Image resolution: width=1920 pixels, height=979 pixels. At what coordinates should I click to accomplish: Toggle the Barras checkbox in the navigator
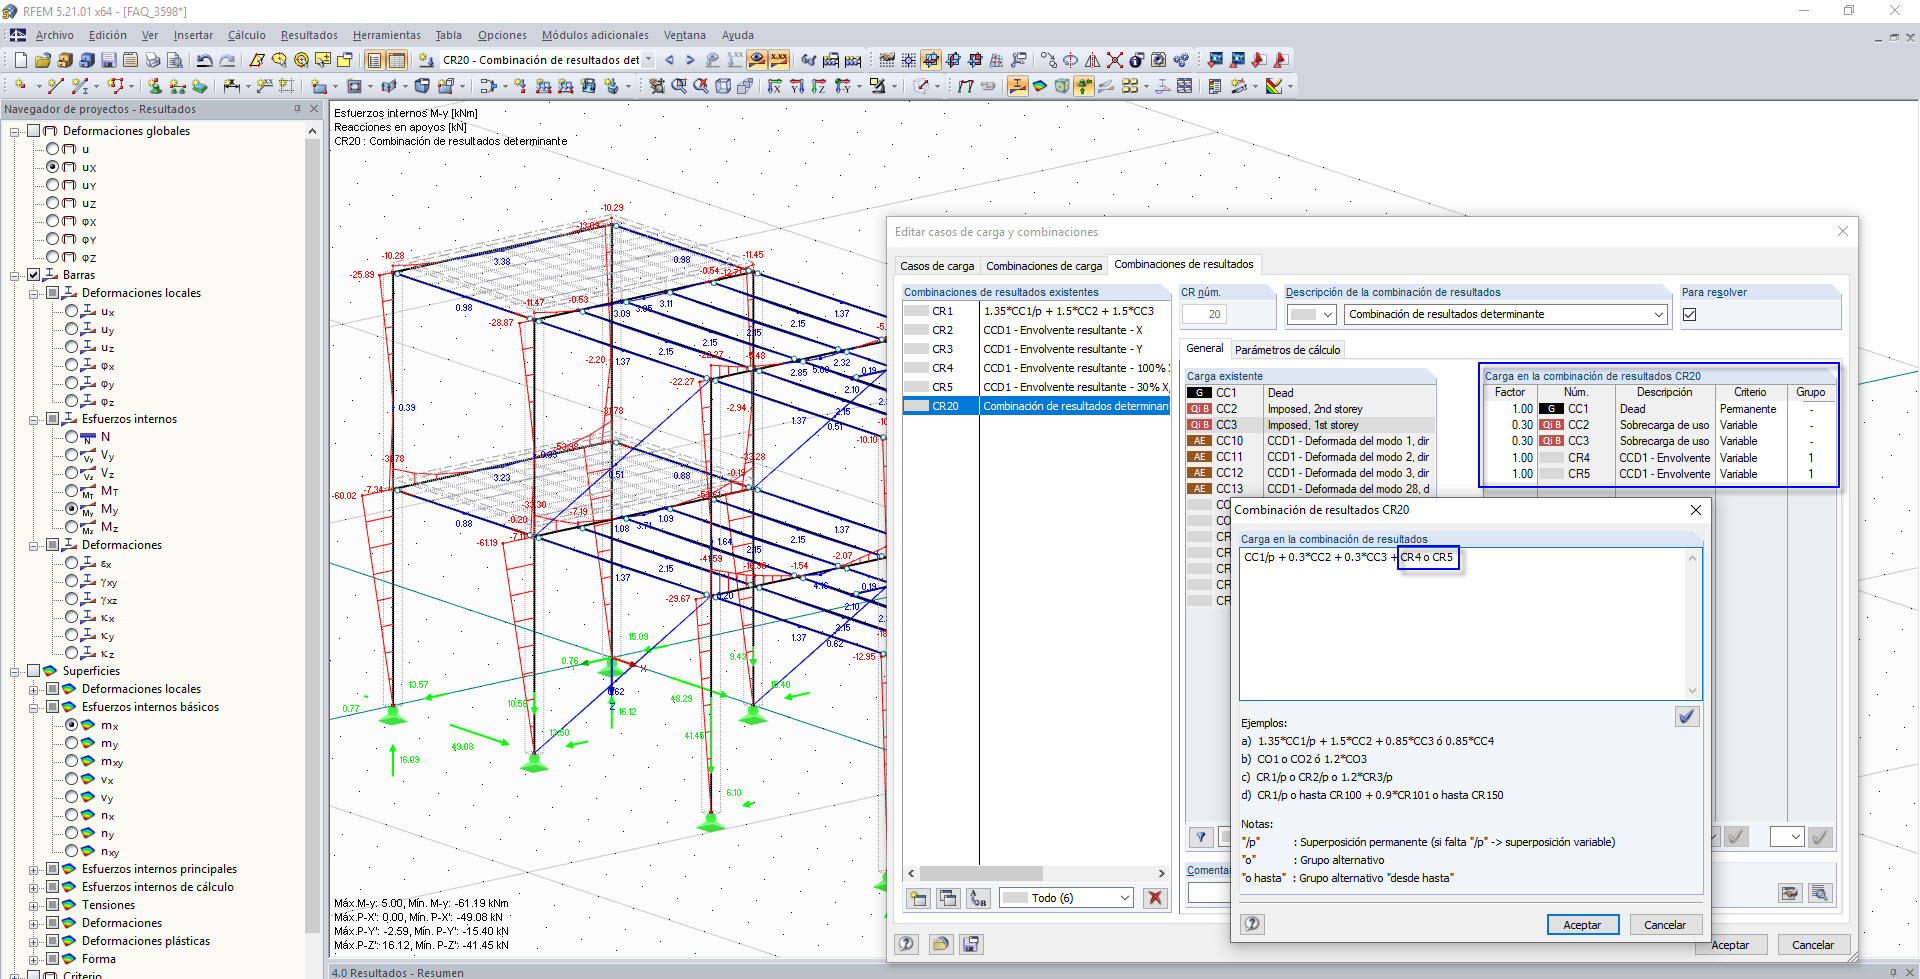click(34, 275)
